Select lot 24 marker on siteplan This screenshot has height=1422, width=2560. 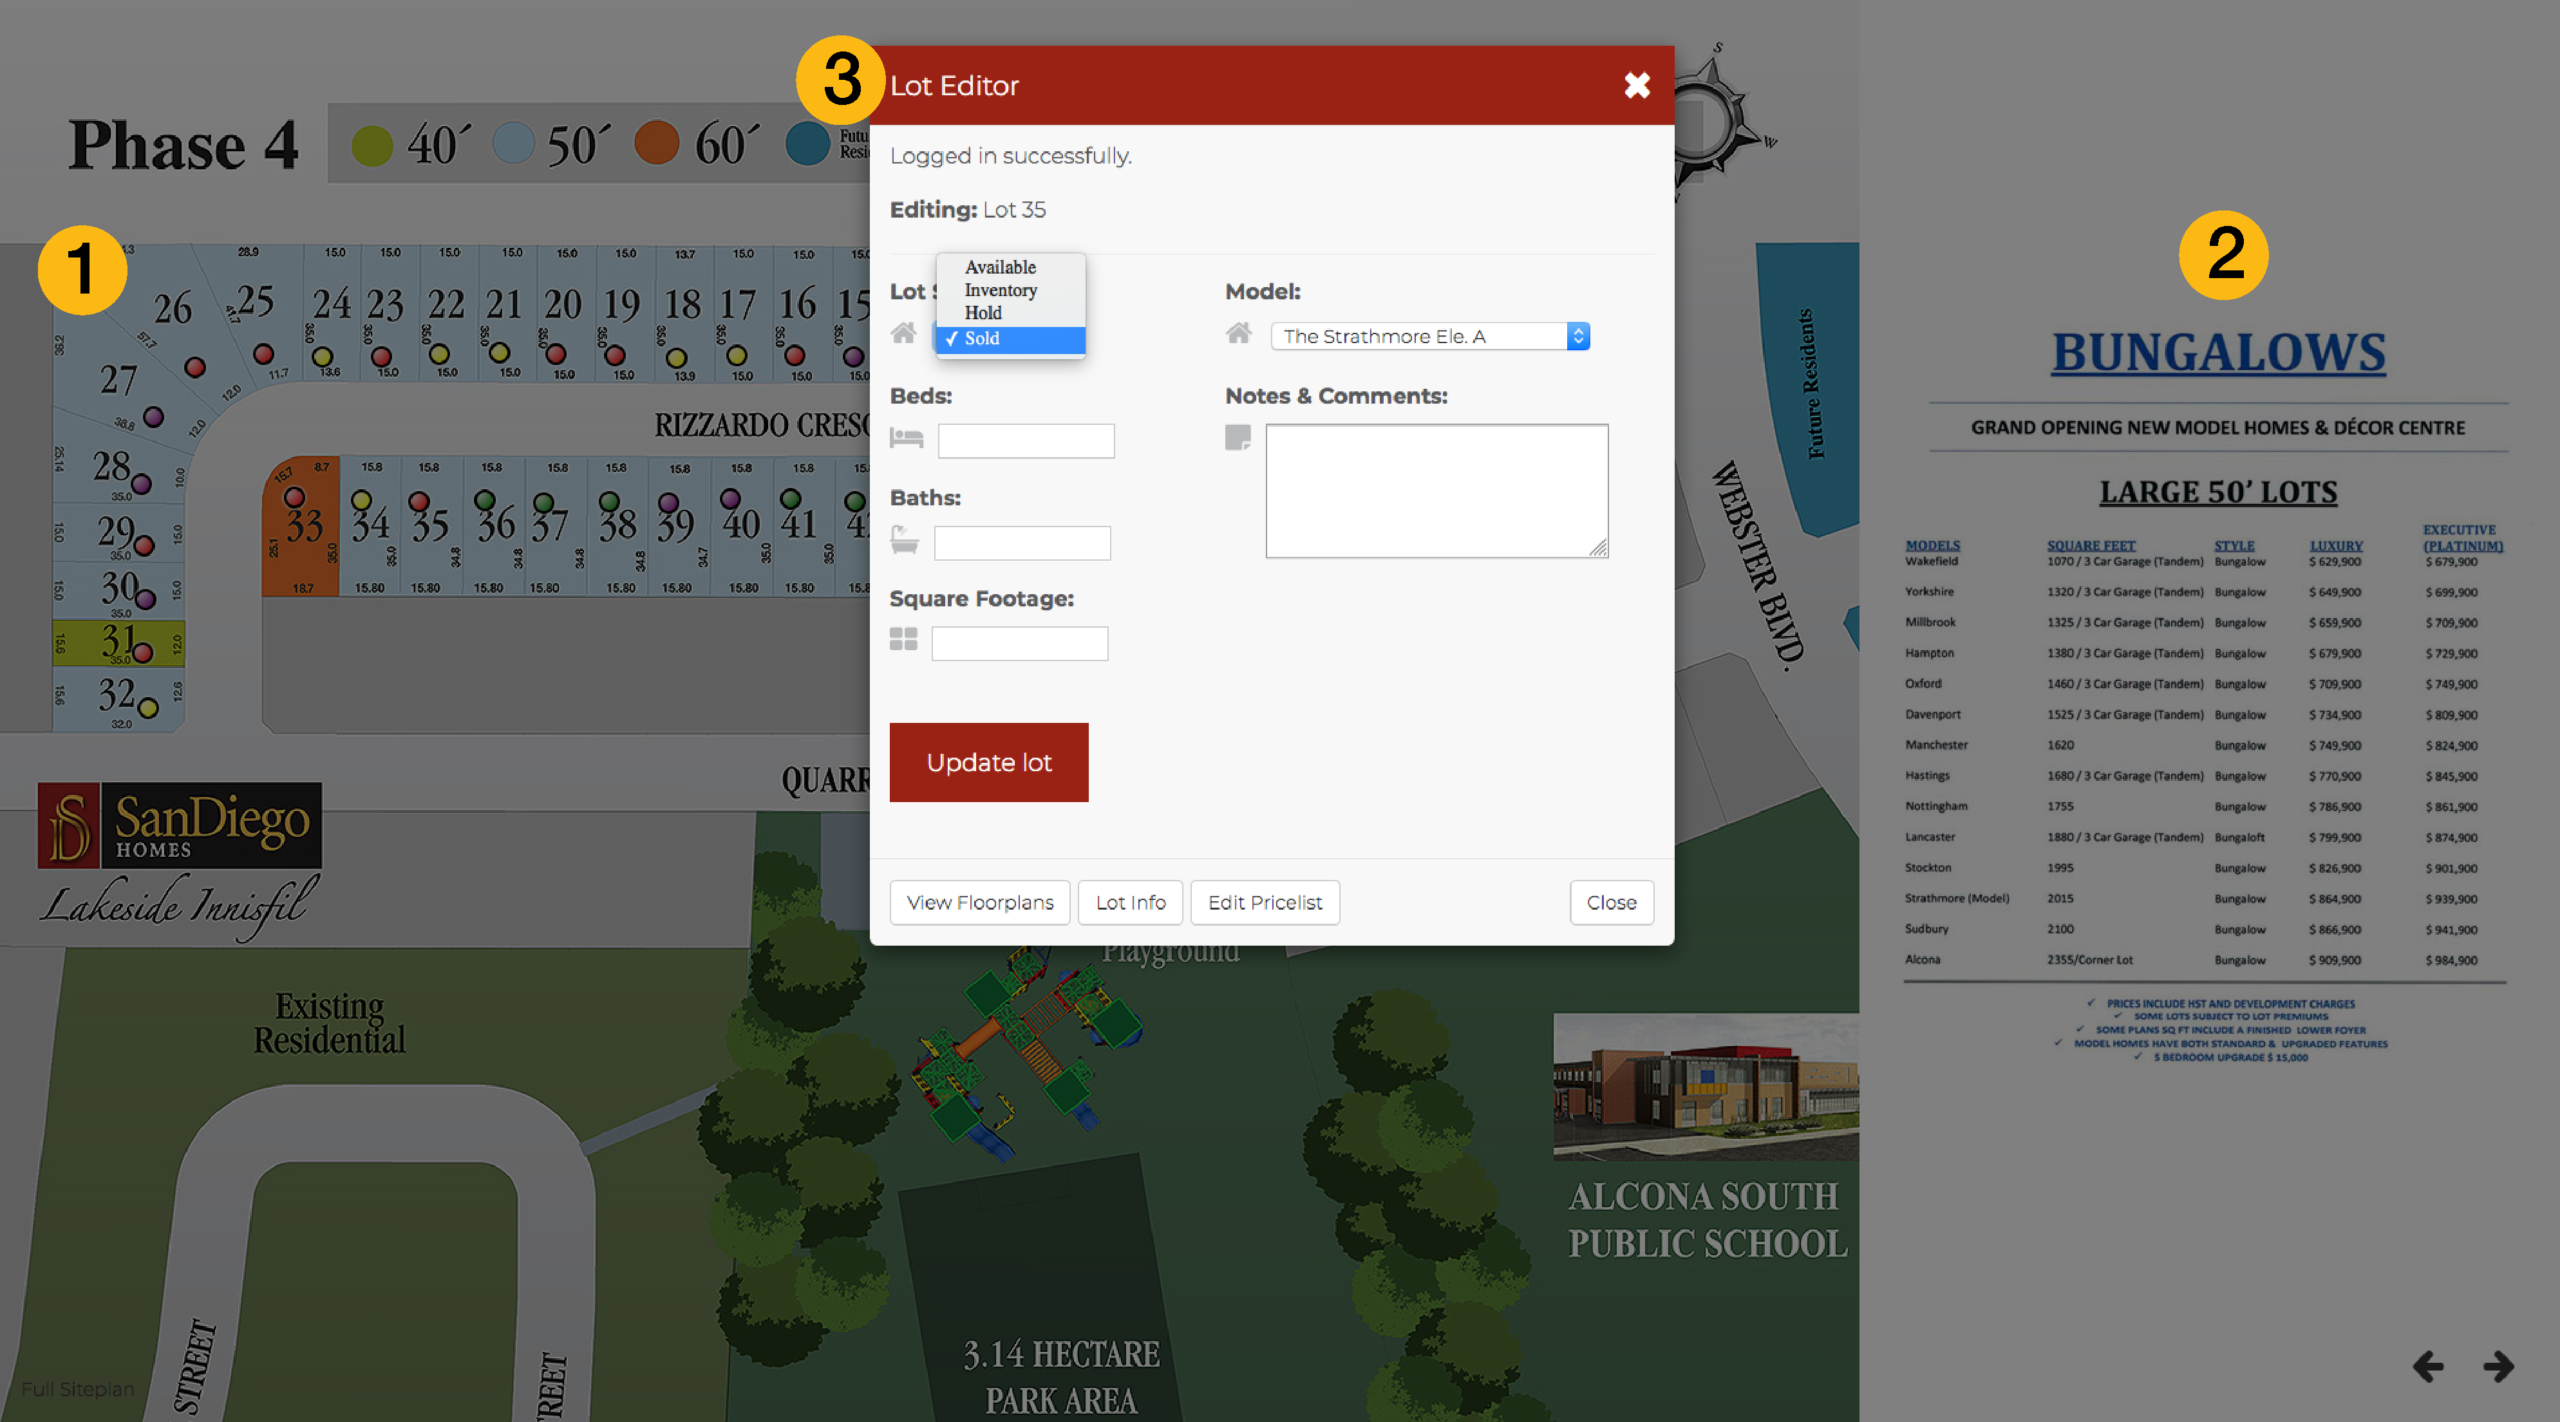coord(322,356)
